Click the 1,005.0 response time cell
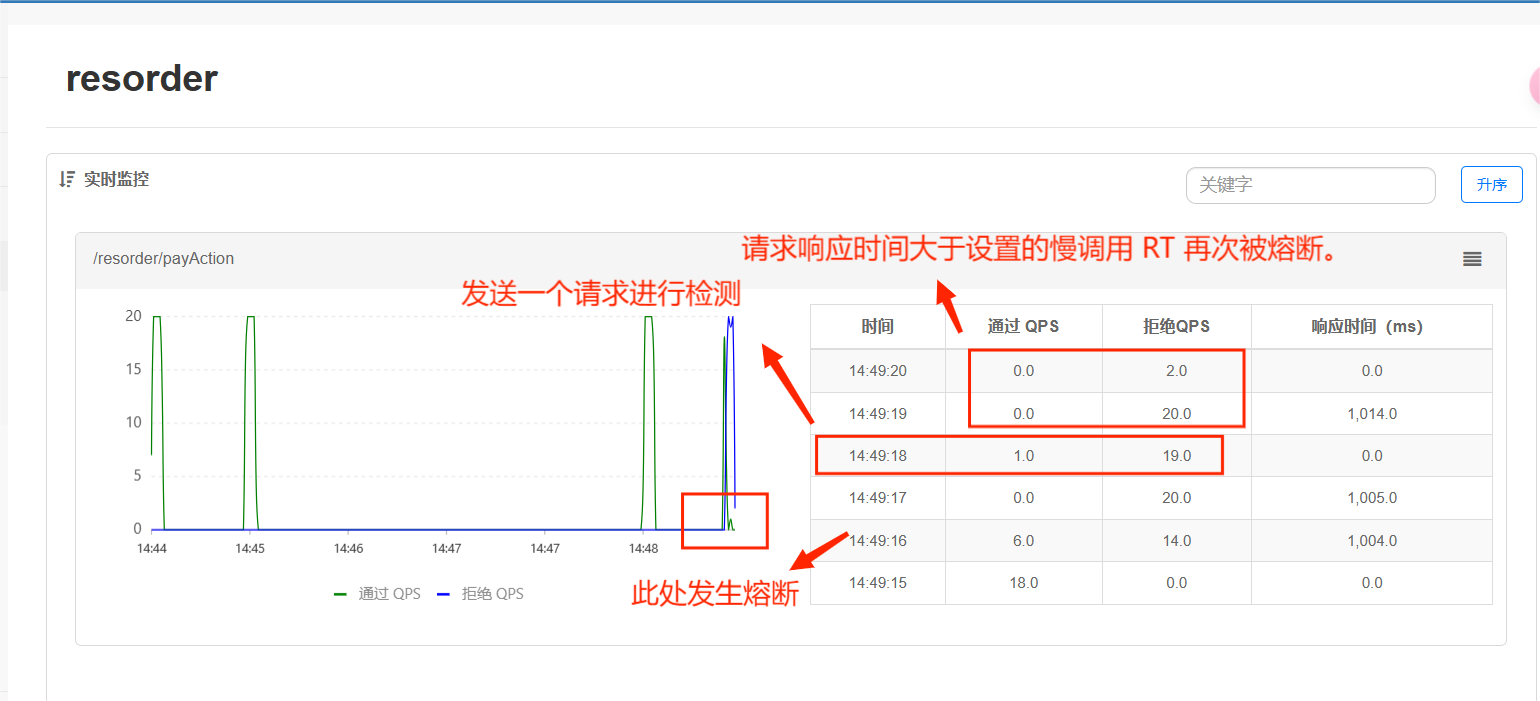Viewport: 1540px width, 701px height. [x=1371, y=498]
